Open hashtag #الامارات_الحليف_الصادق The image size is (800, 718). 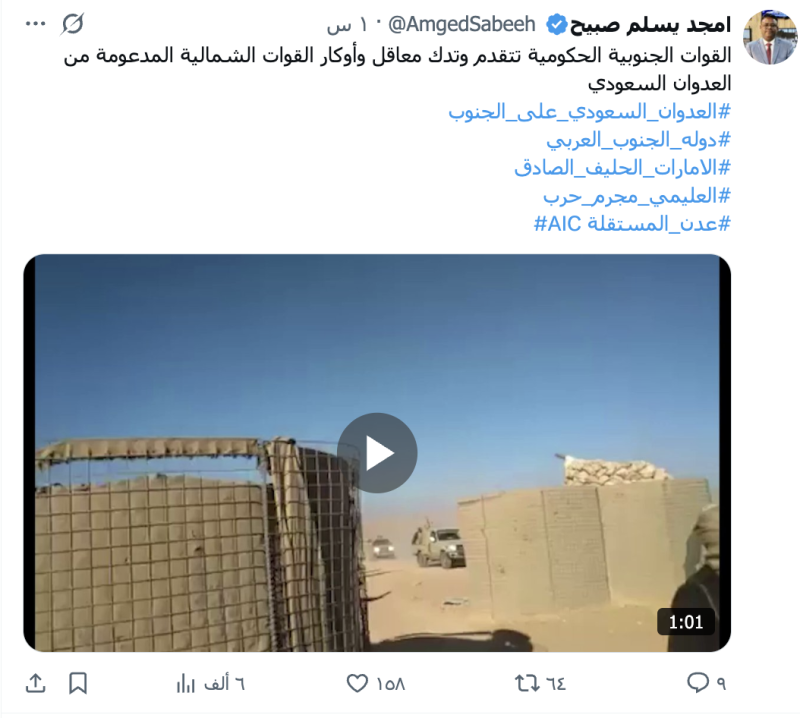[x=622, y=167]
